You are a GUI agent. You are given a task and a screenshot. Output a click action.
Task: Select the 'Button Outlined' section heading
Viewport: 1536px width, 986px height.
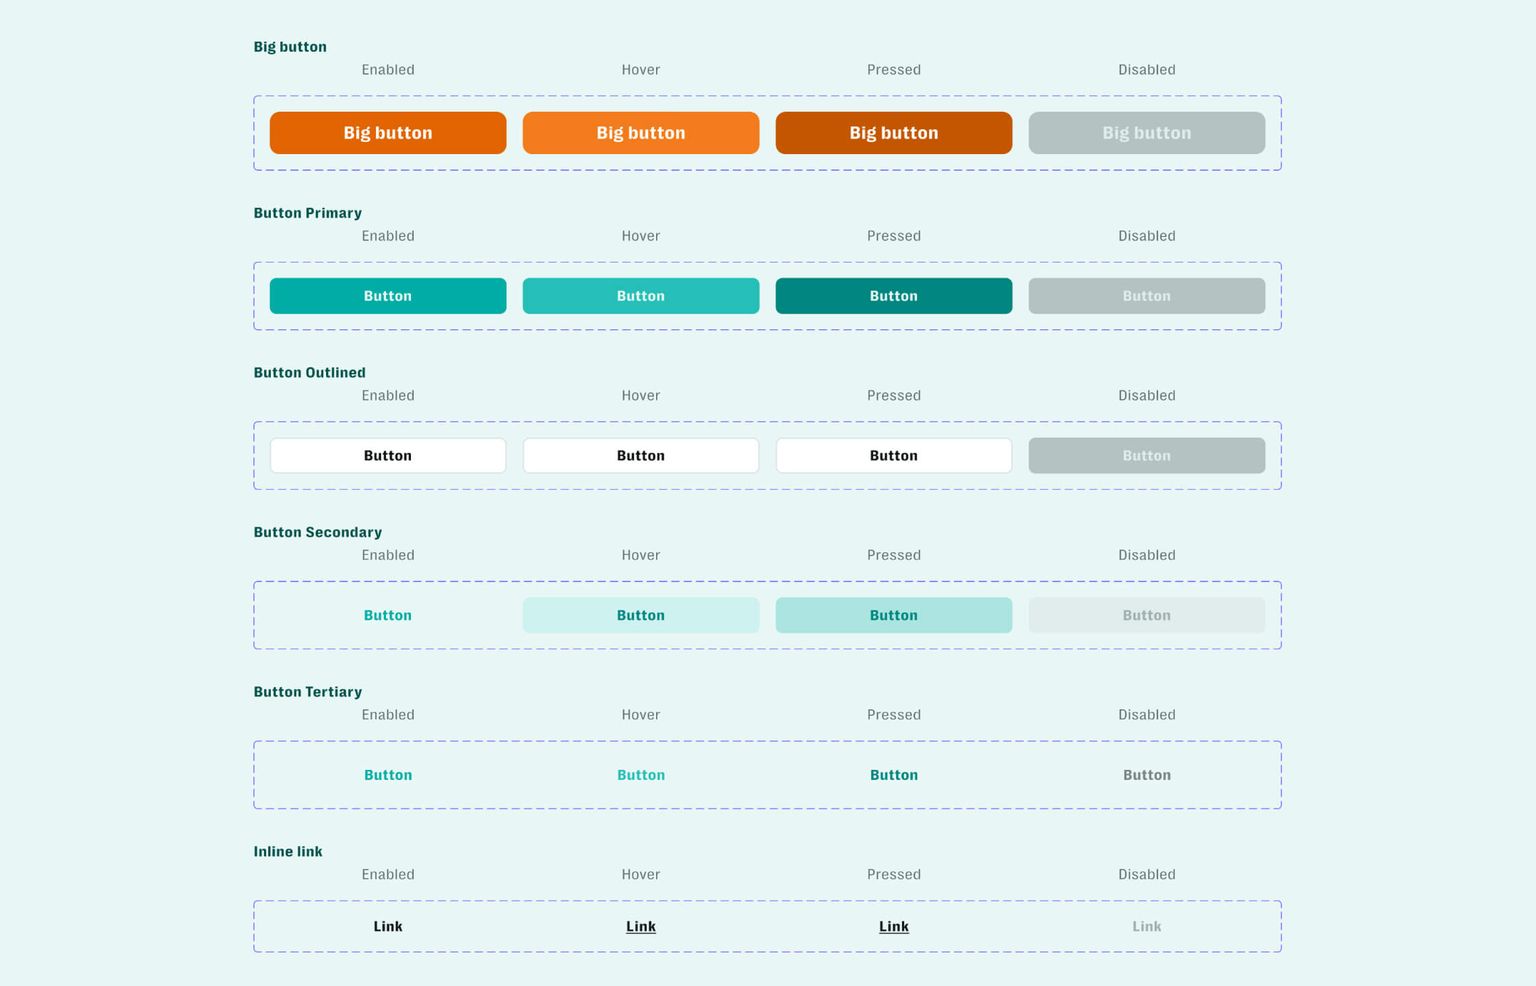click(310, 373)
